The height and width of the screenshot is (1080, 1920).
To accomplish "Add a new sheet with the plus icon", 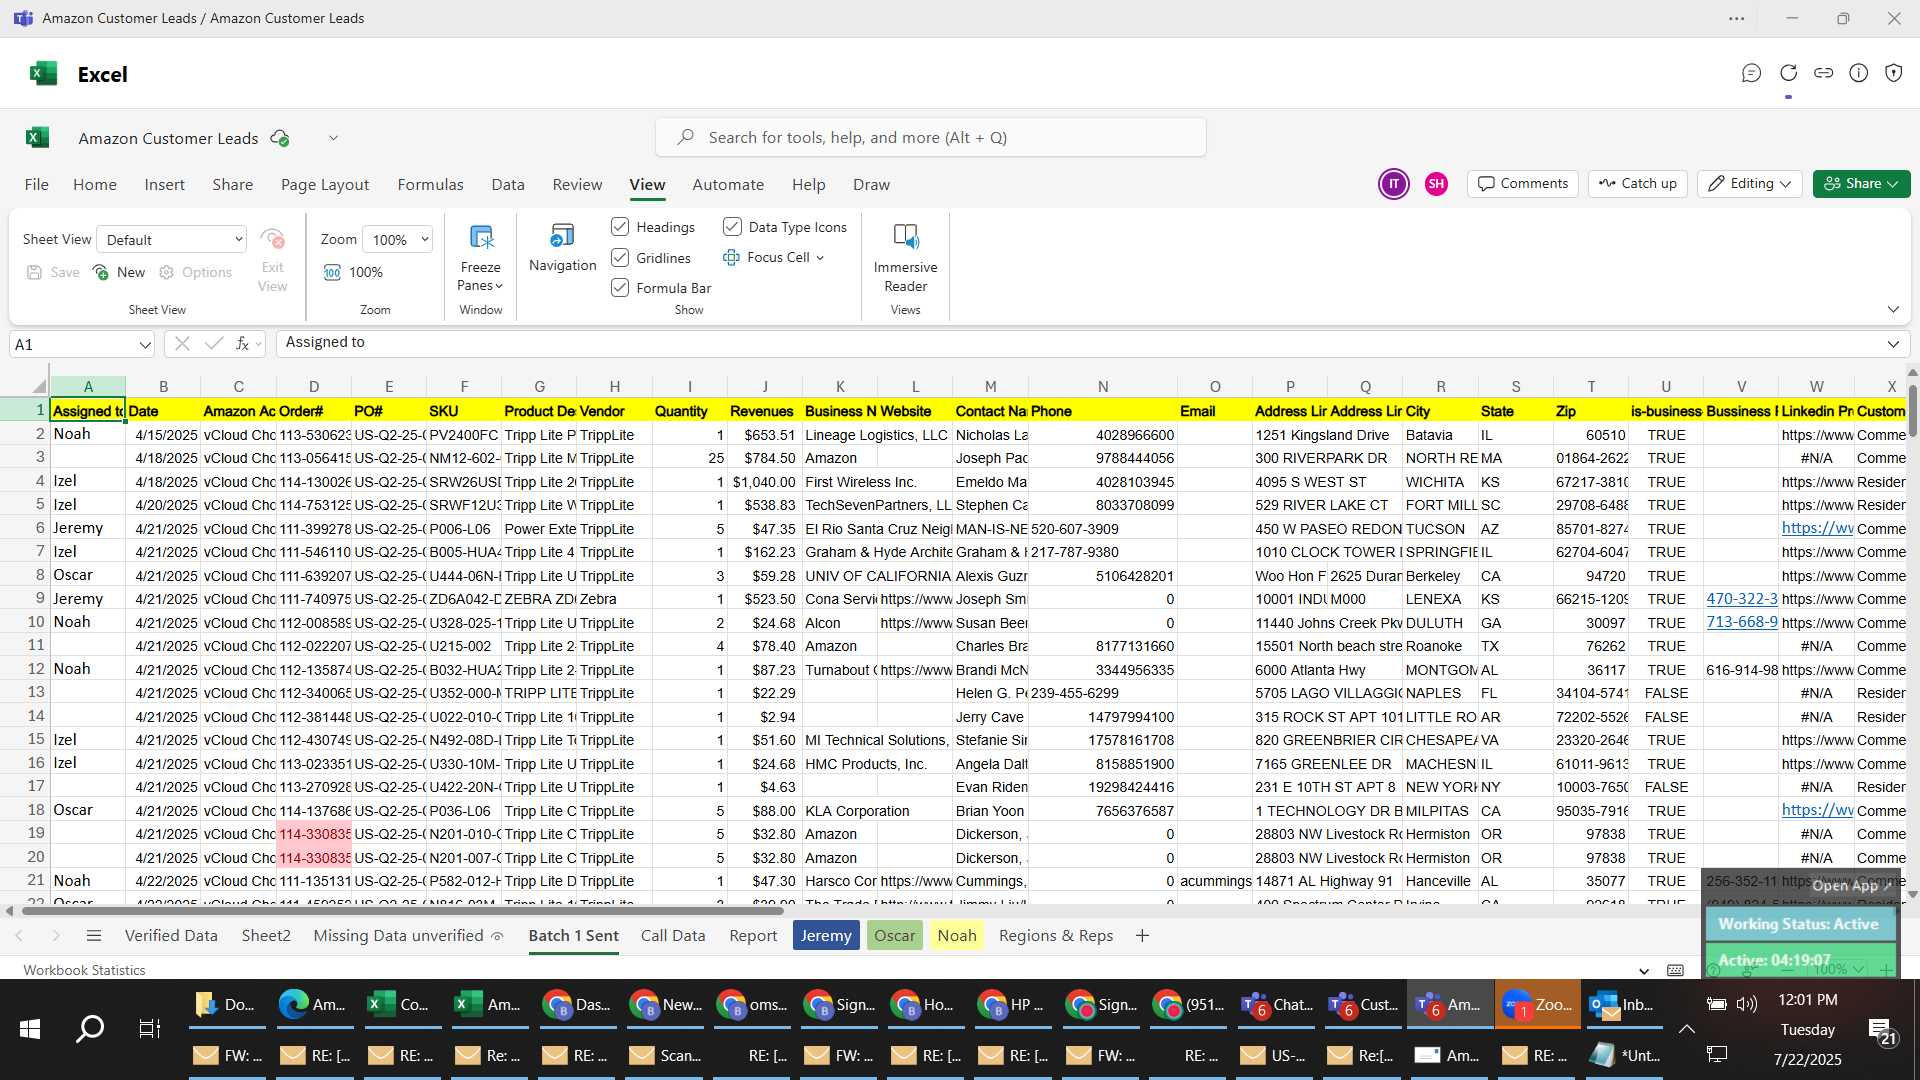I will tap(1142, 936).
